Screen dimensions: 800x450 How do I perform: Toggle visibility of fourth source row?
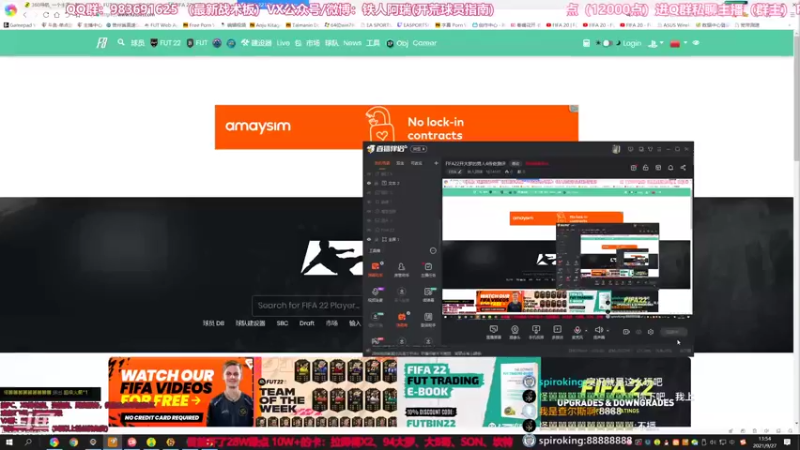(369, 202)
